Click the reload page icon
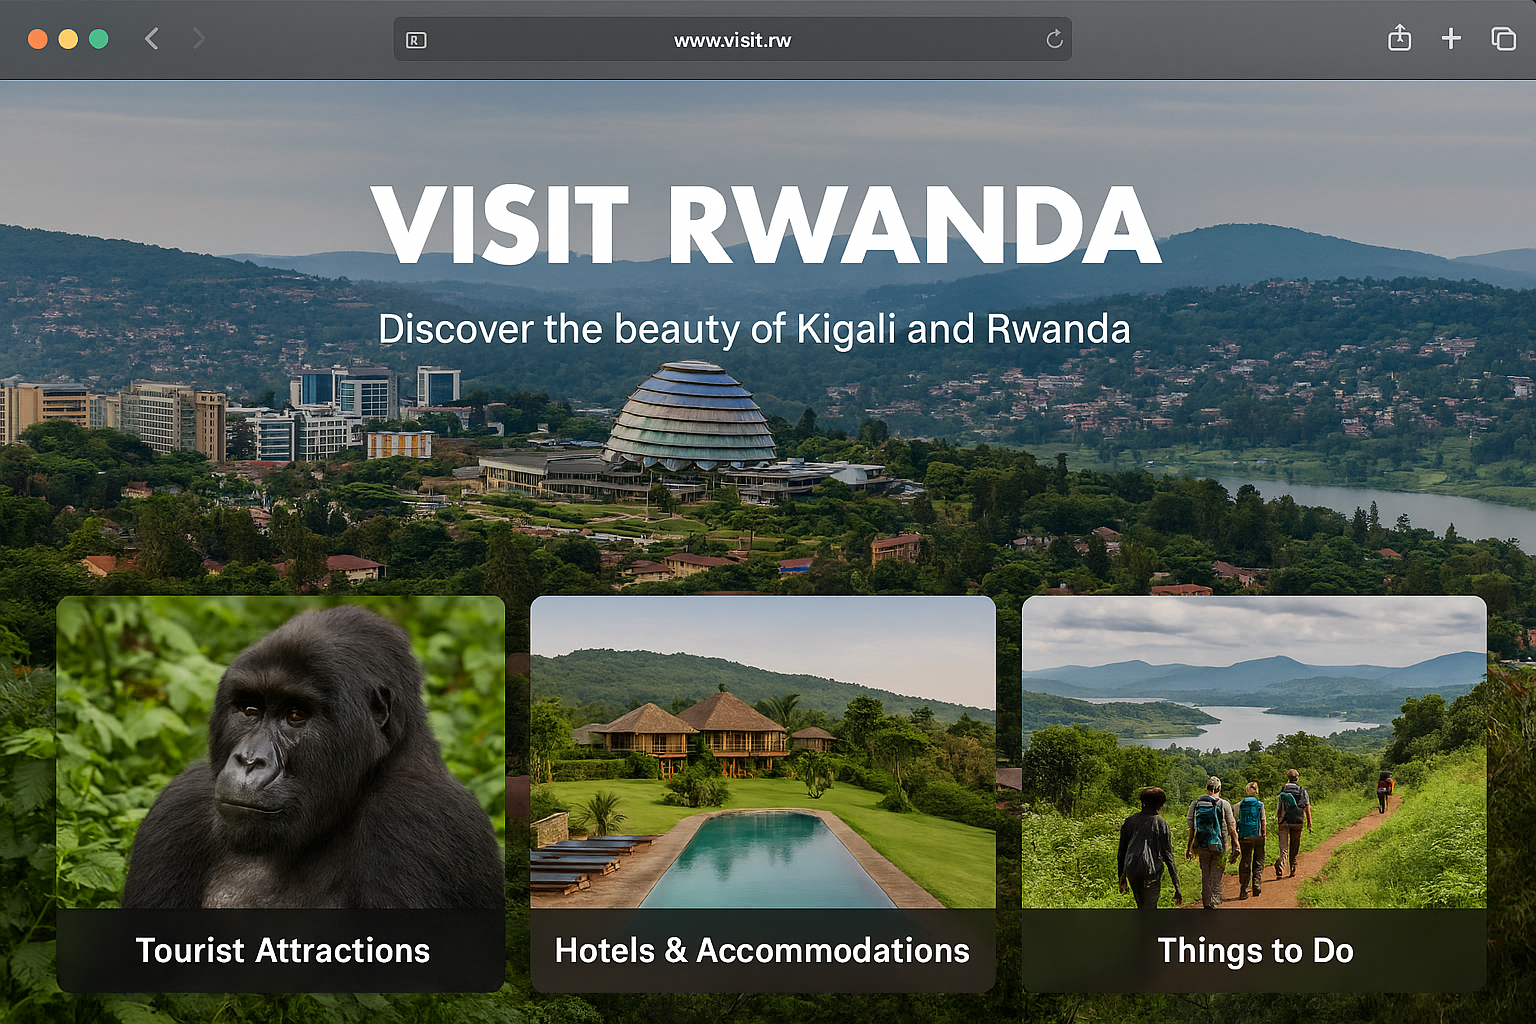Viewport: 1536px width, 1024px height. coord(1054,39)
